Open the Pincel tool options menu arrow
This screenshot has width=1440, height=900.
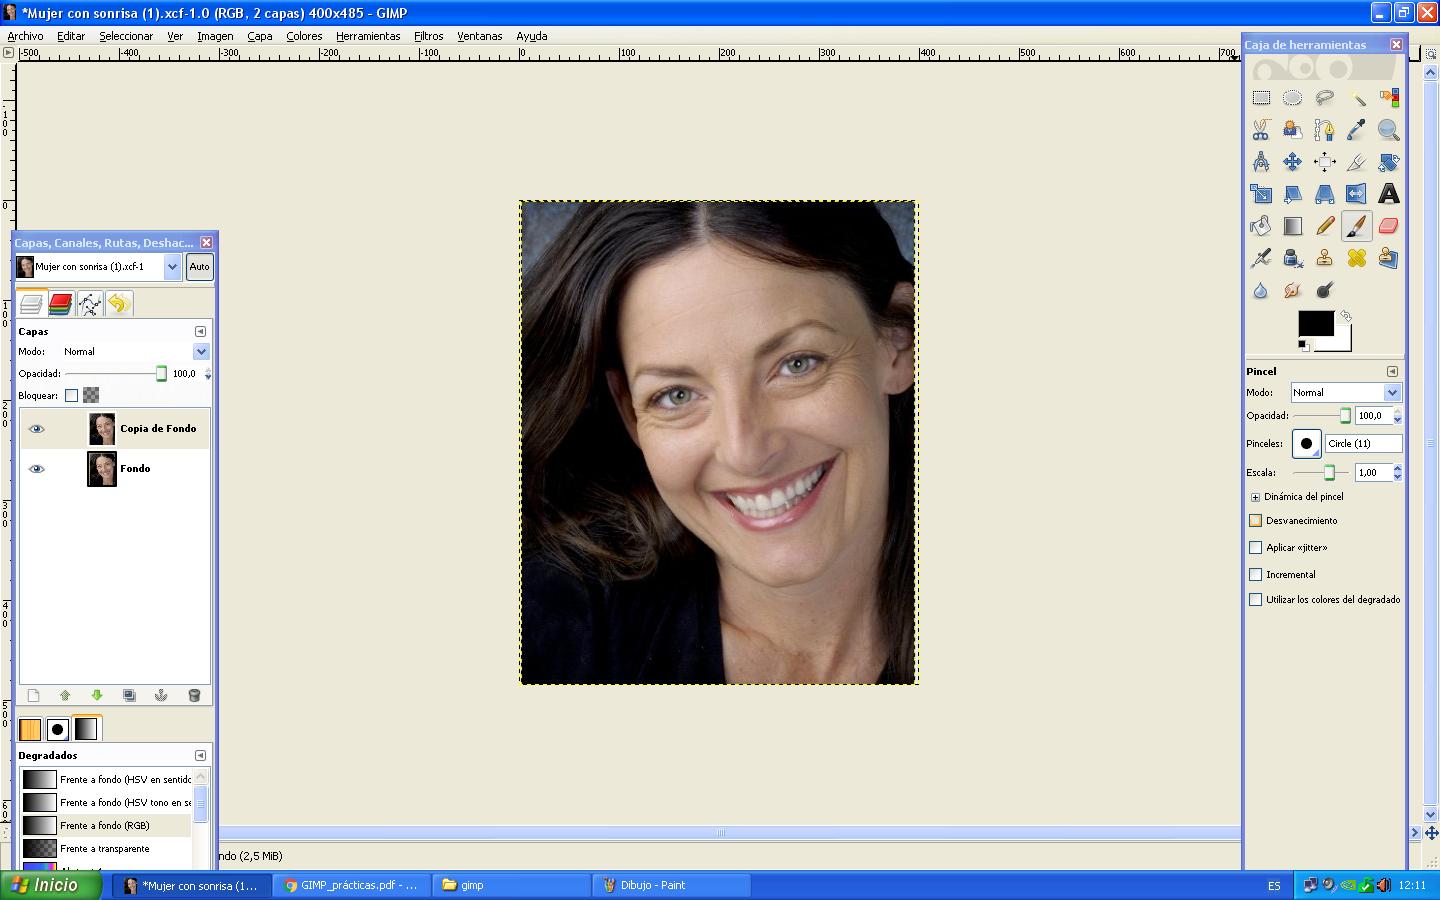[x=1392, y=371]
